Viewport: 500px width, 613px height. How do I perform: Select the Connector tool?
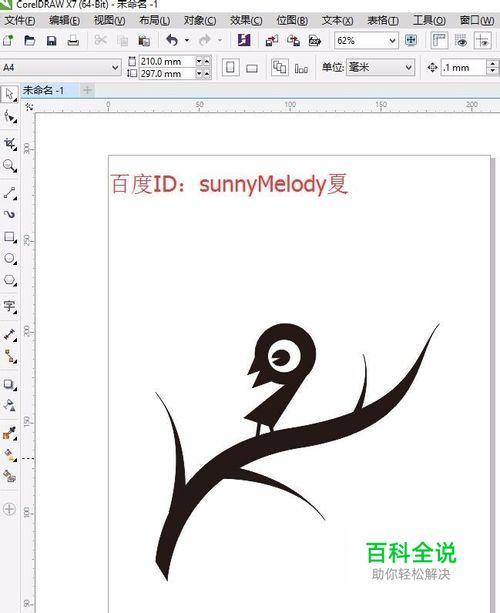[9, 356]
